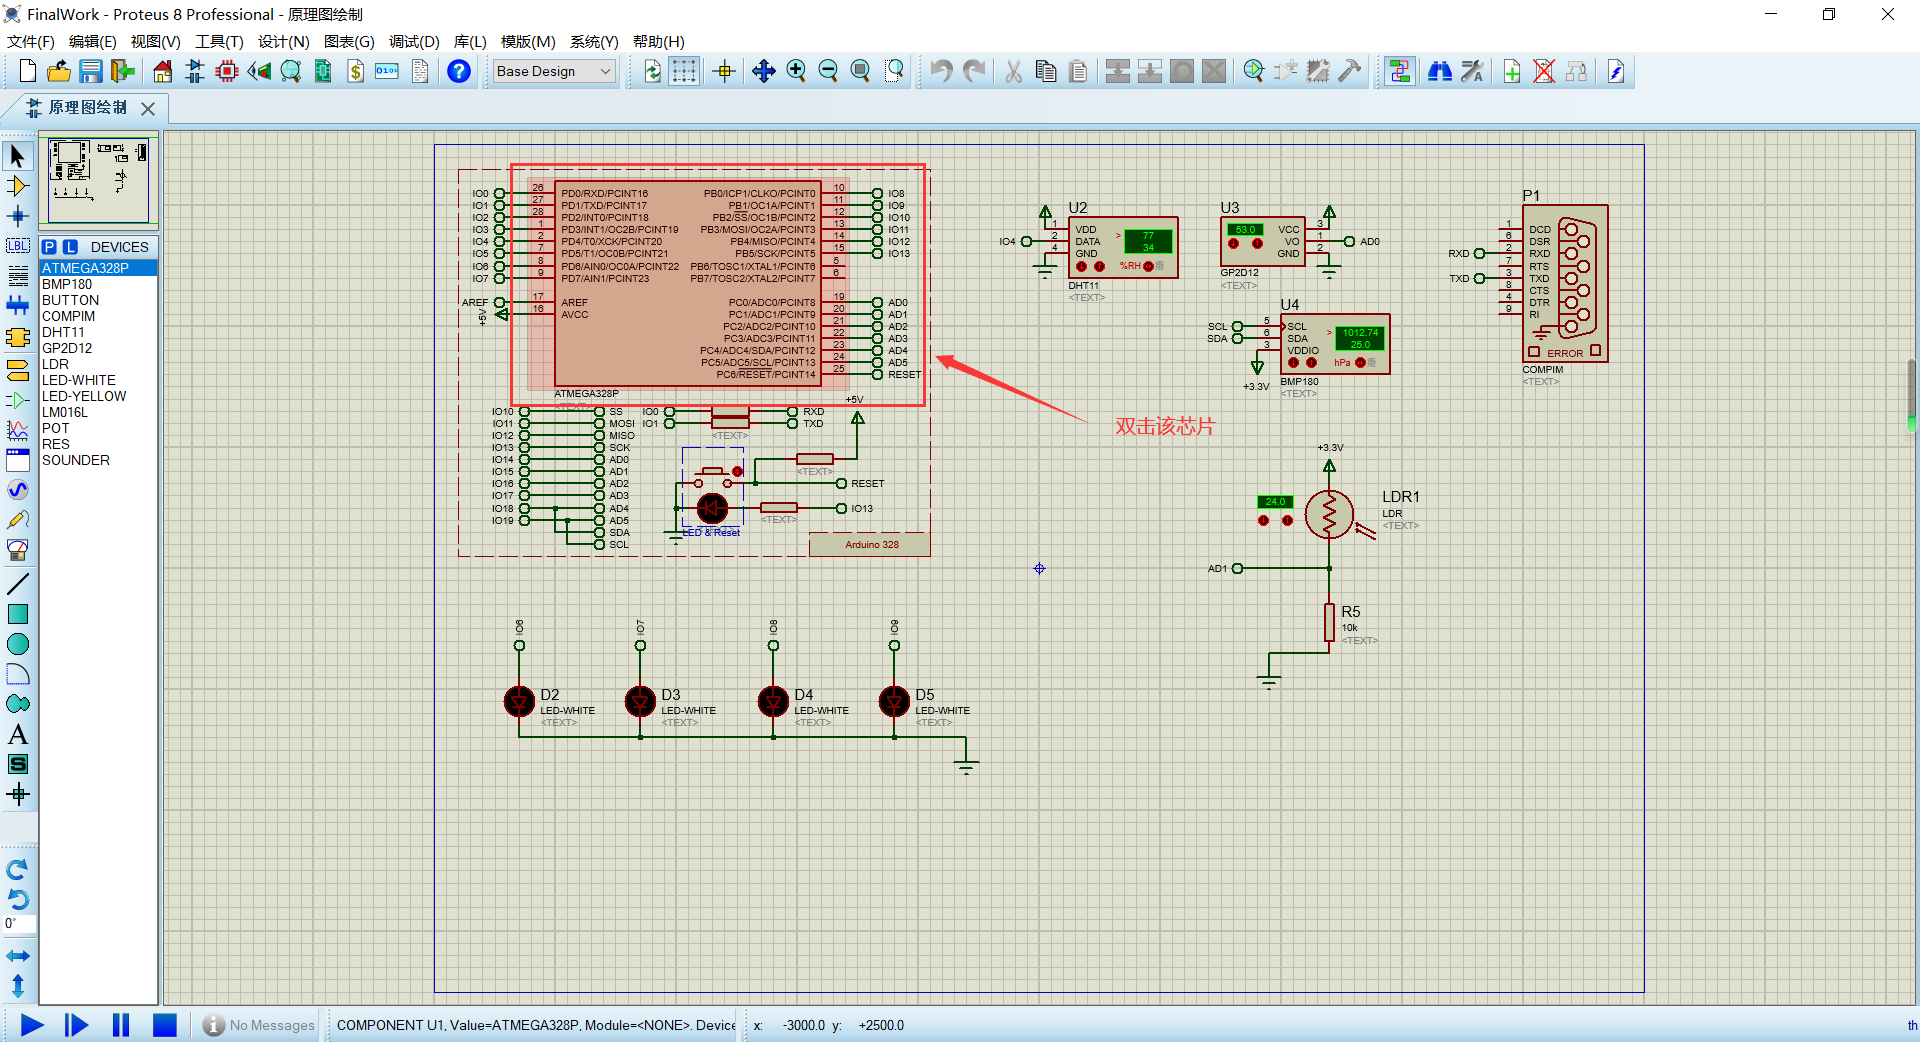This screenshot has width=1920, height=1042.
Task: Select LM016L in the devices list
Action: (x=98, y=412)
